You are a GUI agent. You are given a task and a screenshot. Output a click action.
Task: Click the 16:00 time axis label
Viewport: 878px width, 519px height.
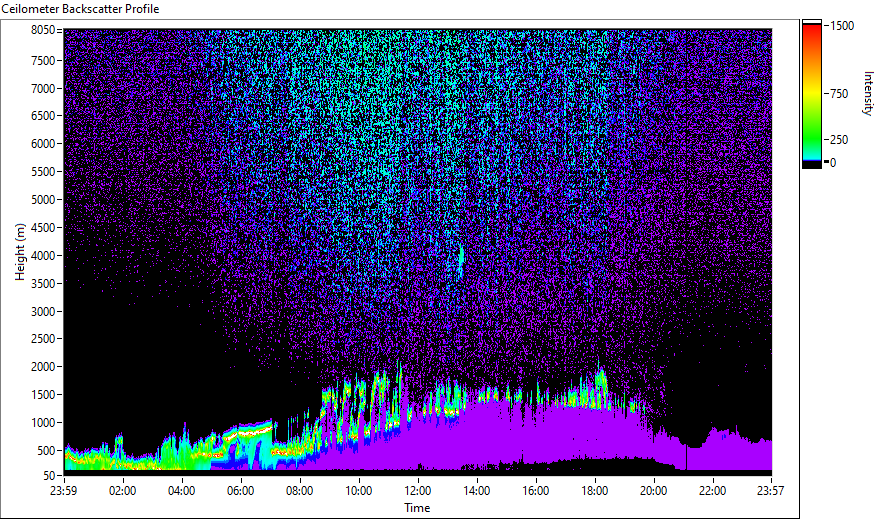[536, 491]
